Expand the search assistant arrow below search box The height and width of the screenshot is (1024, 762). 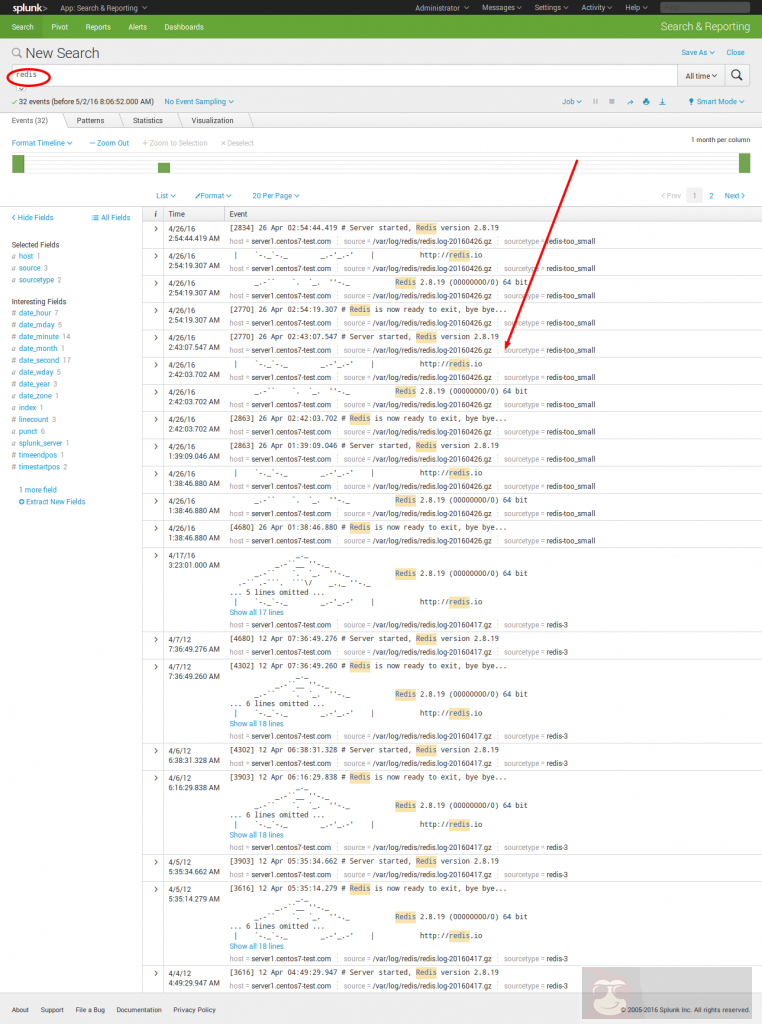point(22,89)
